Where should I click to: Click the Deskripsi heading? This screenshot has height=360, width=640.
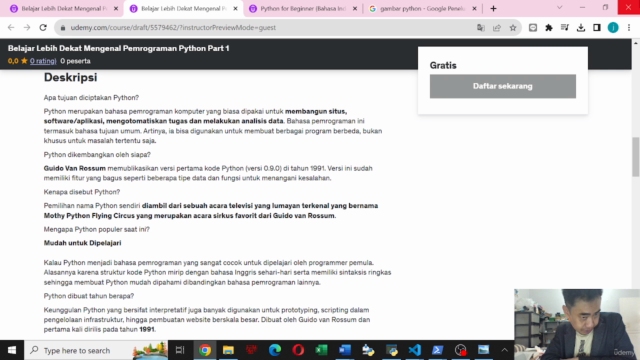click(x=71, y=77)
